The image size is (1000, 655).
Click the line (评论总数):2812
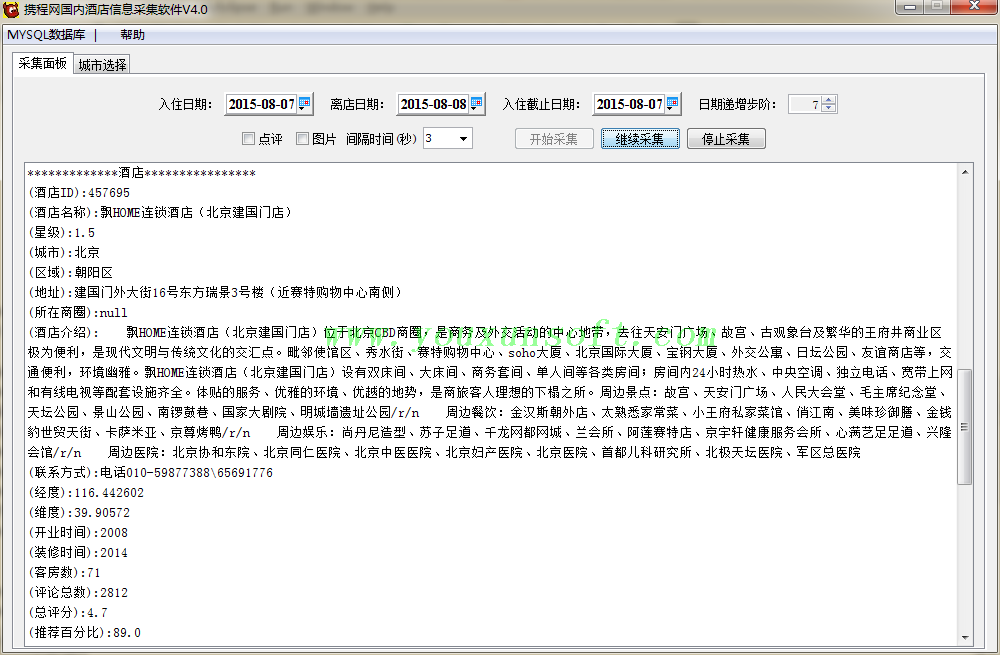click(77, 592)
